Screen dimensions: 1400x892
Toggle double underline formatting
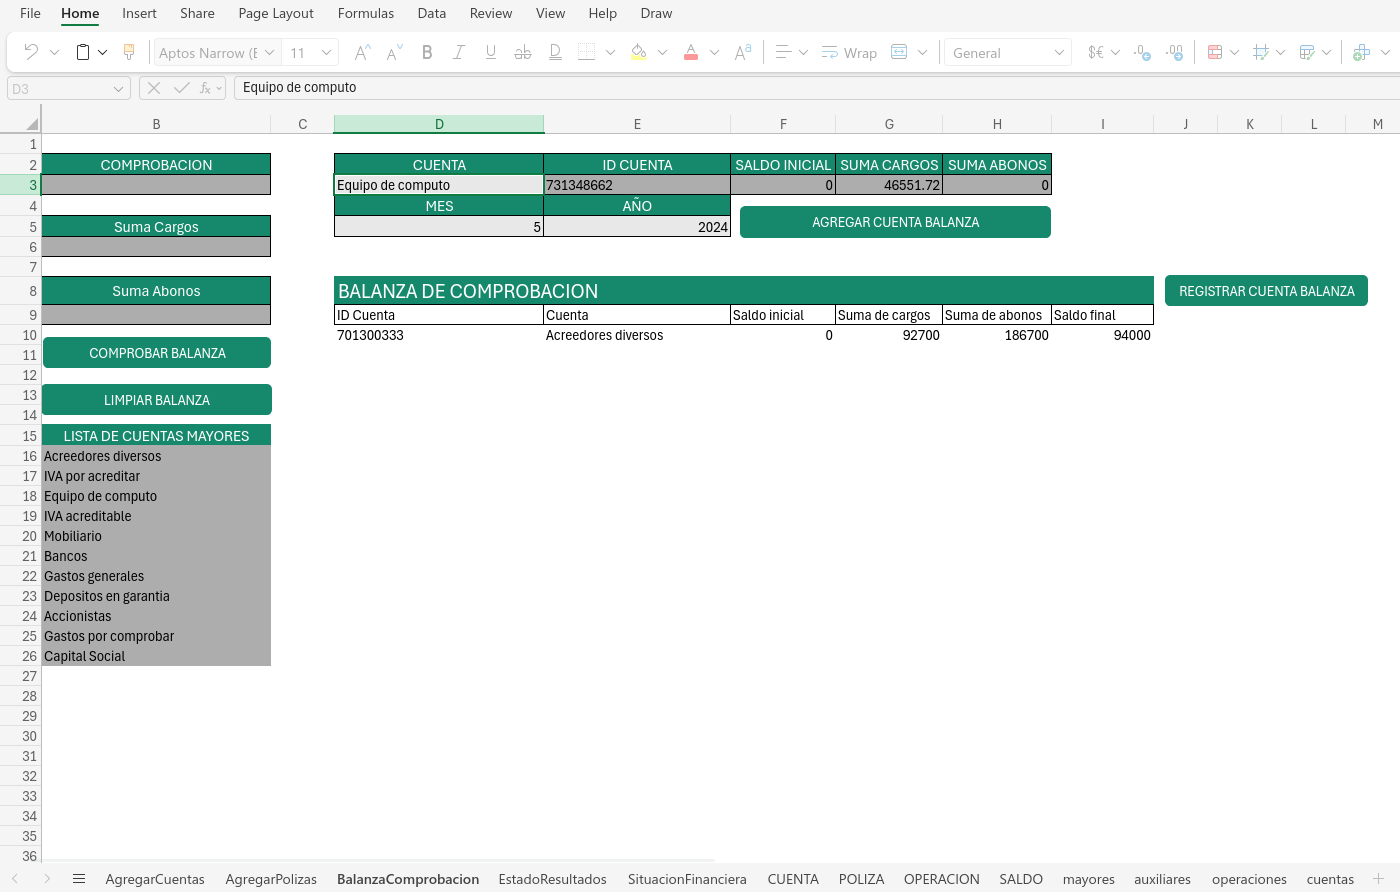point(555,52)
